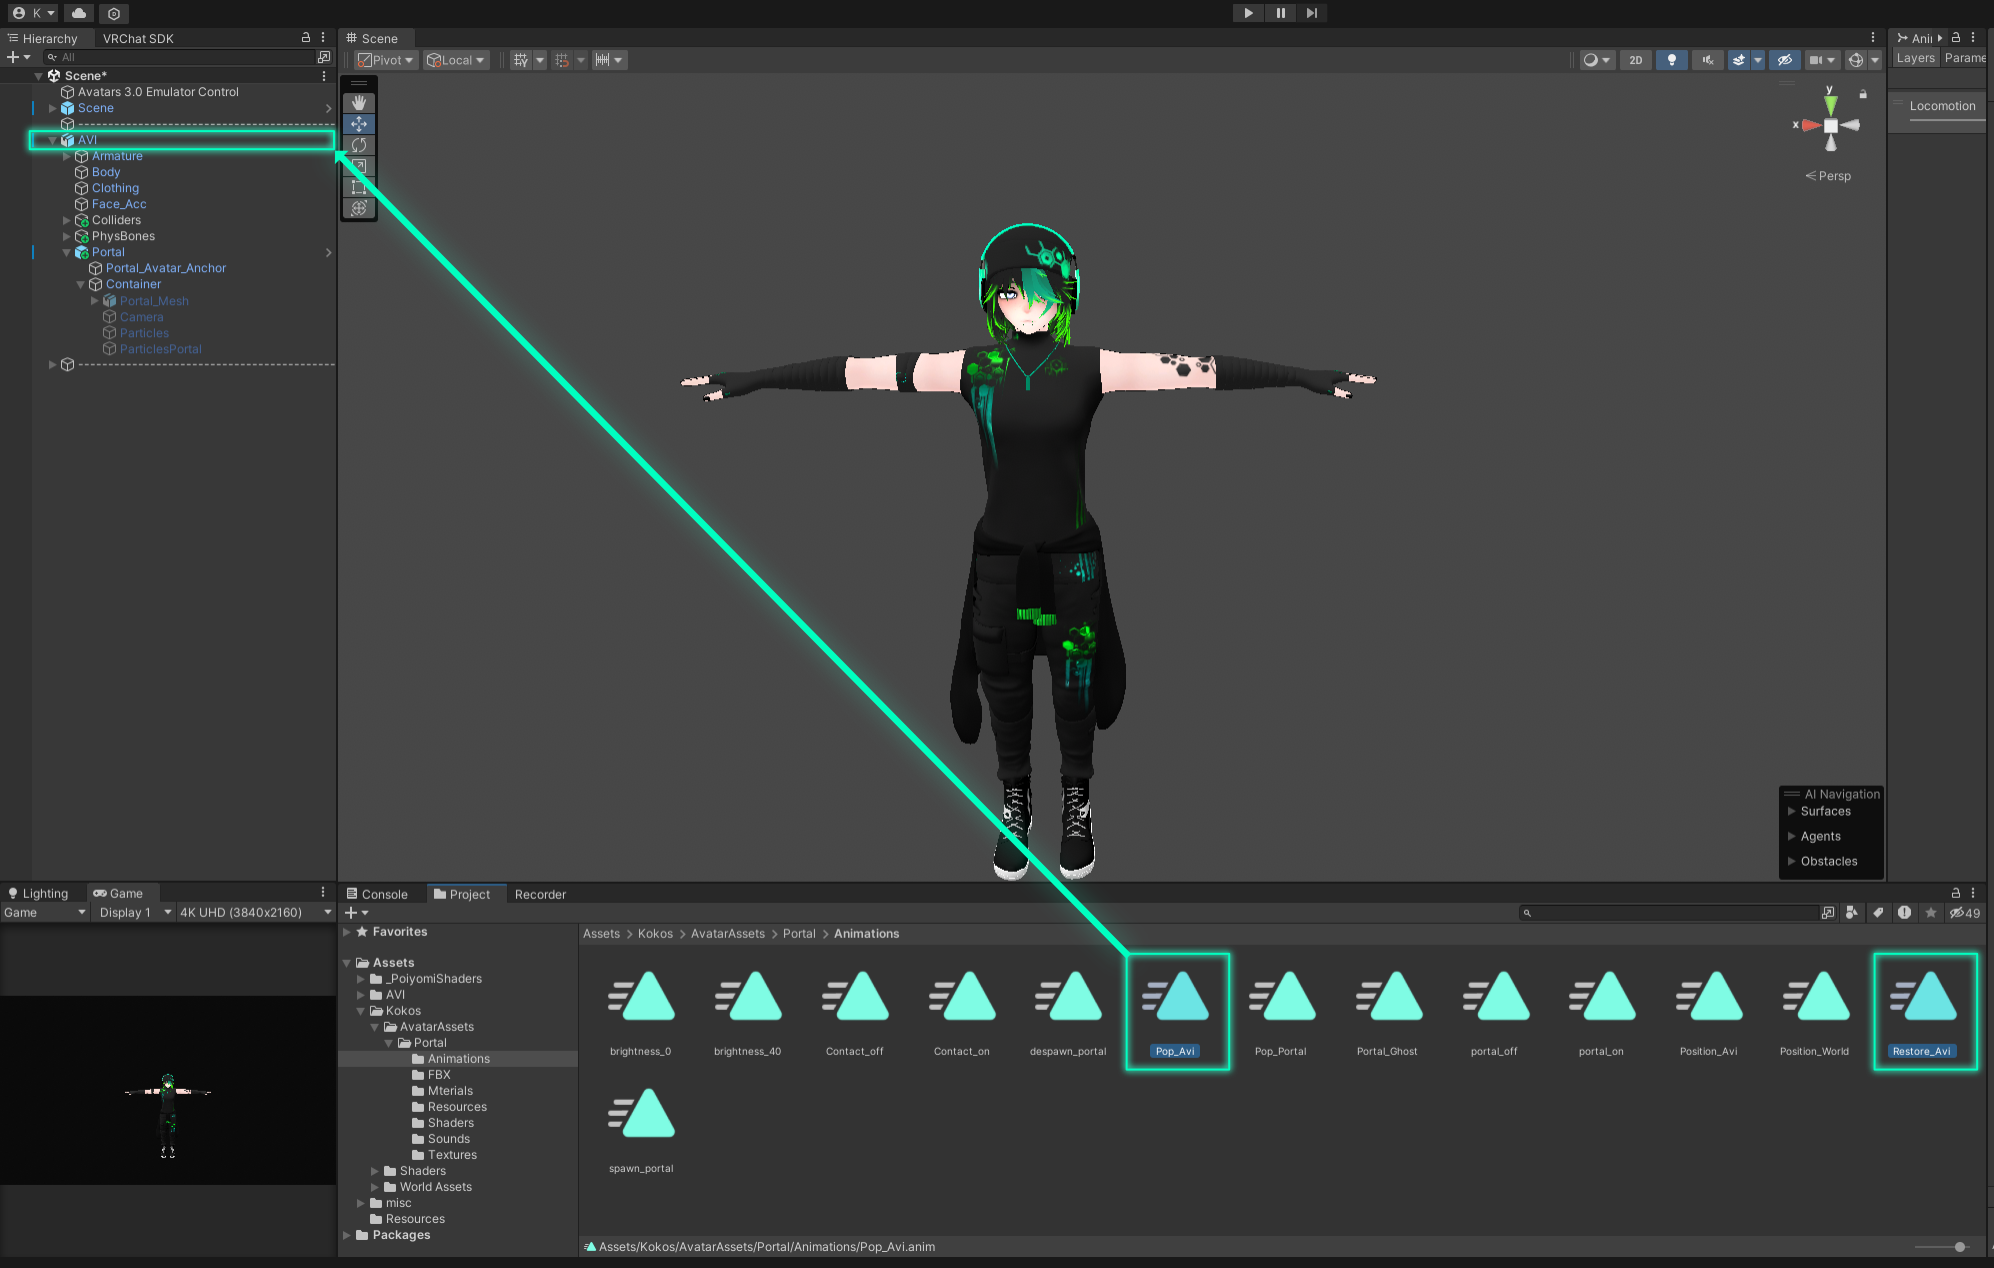This screenshot has width=1994, height=1268.
Task: Open the account K menu
Action: pos(33,13)
